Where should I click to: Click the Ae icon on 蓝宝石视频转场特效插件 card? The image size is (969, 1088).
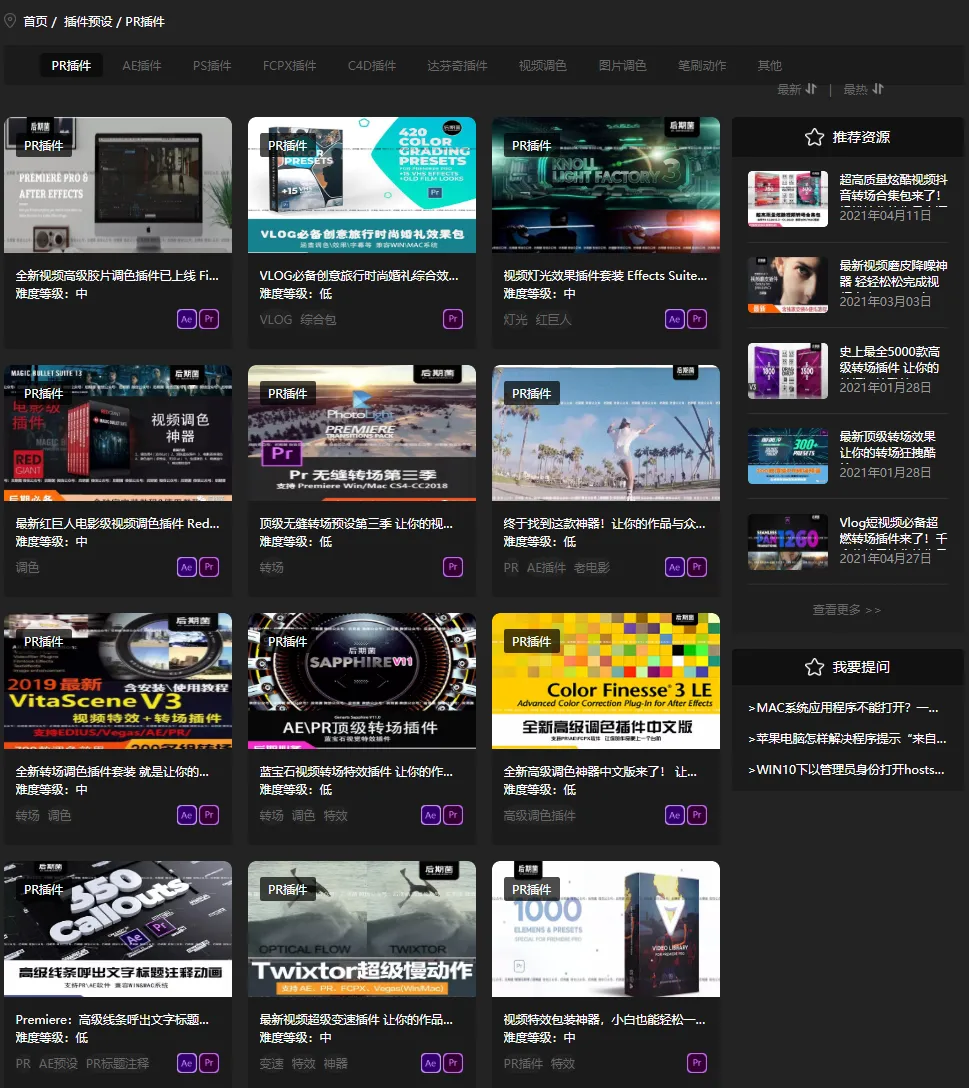pos(430,815)
